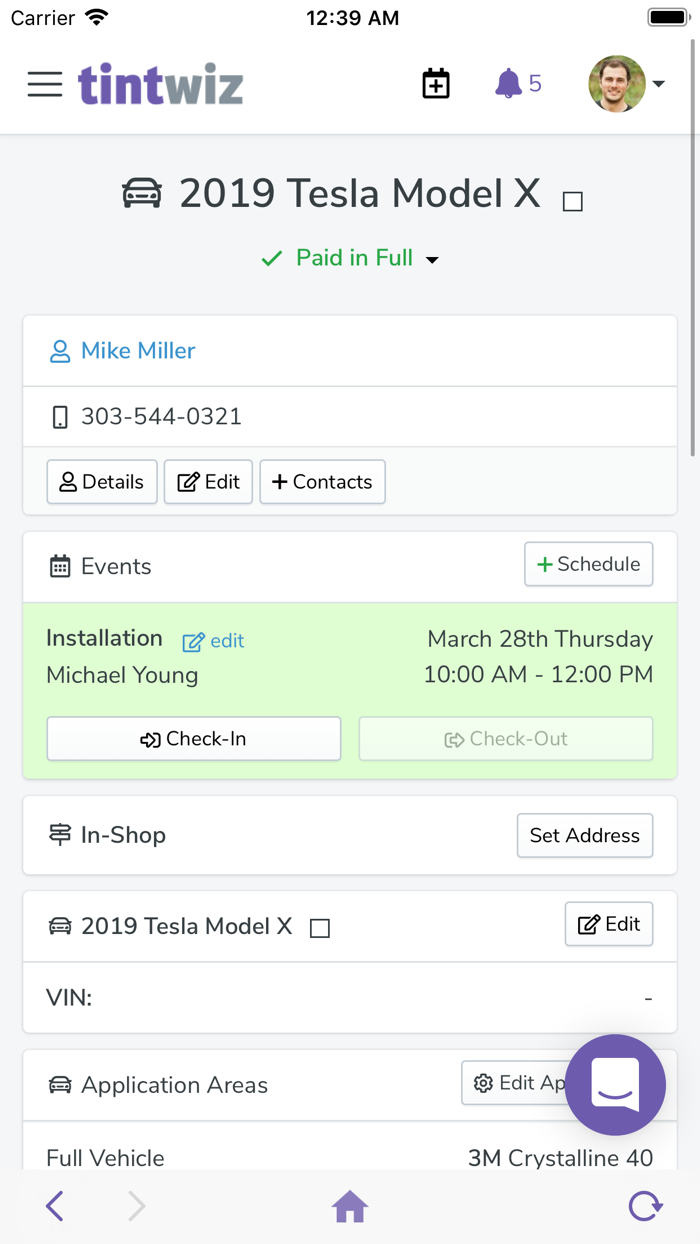
Task: Edit the Installation event via edit link
Action: coord(214,641)
